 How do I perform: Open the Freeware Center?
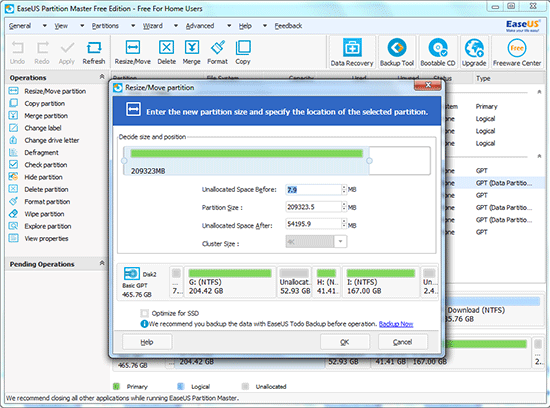pyautogui.click(x=517, y=52)
